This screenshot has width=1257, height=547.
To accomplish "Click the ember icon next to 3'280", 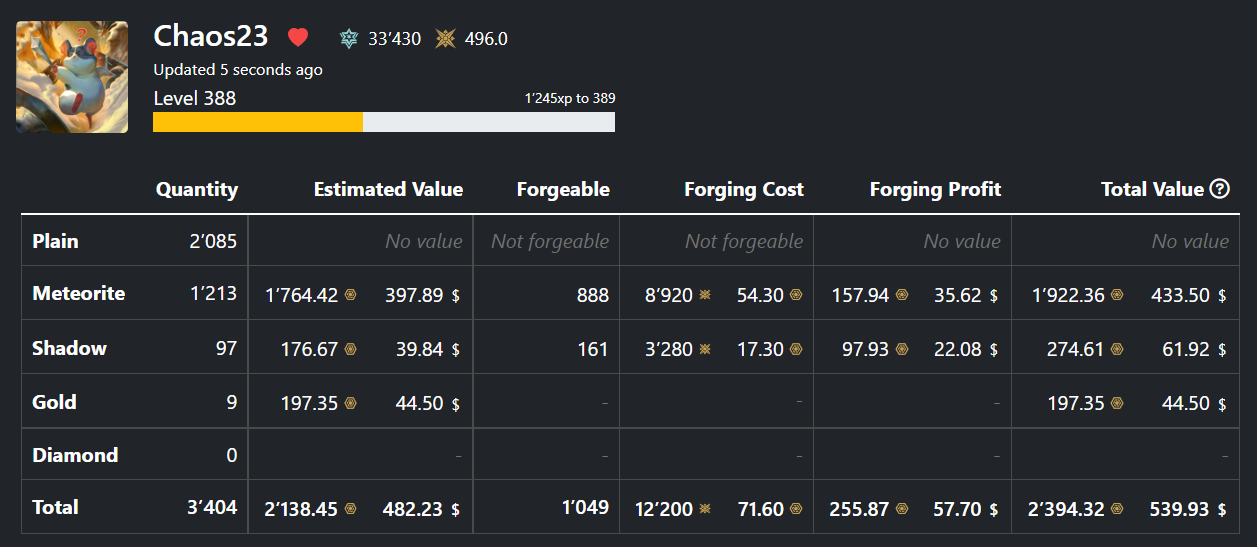I will pos(705,349).
